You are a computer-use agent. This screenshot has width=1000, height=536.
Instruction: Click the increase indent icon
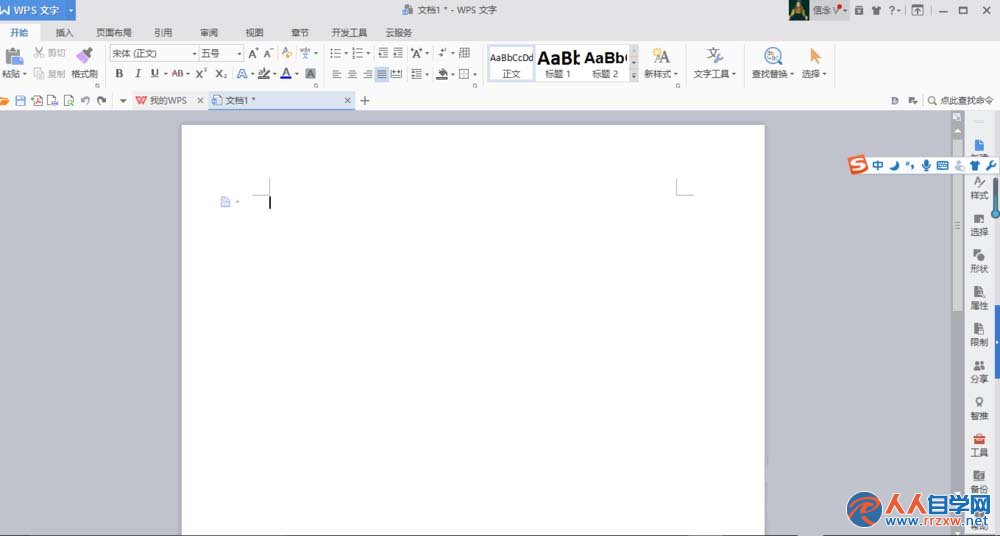click(x=398, y=53)
